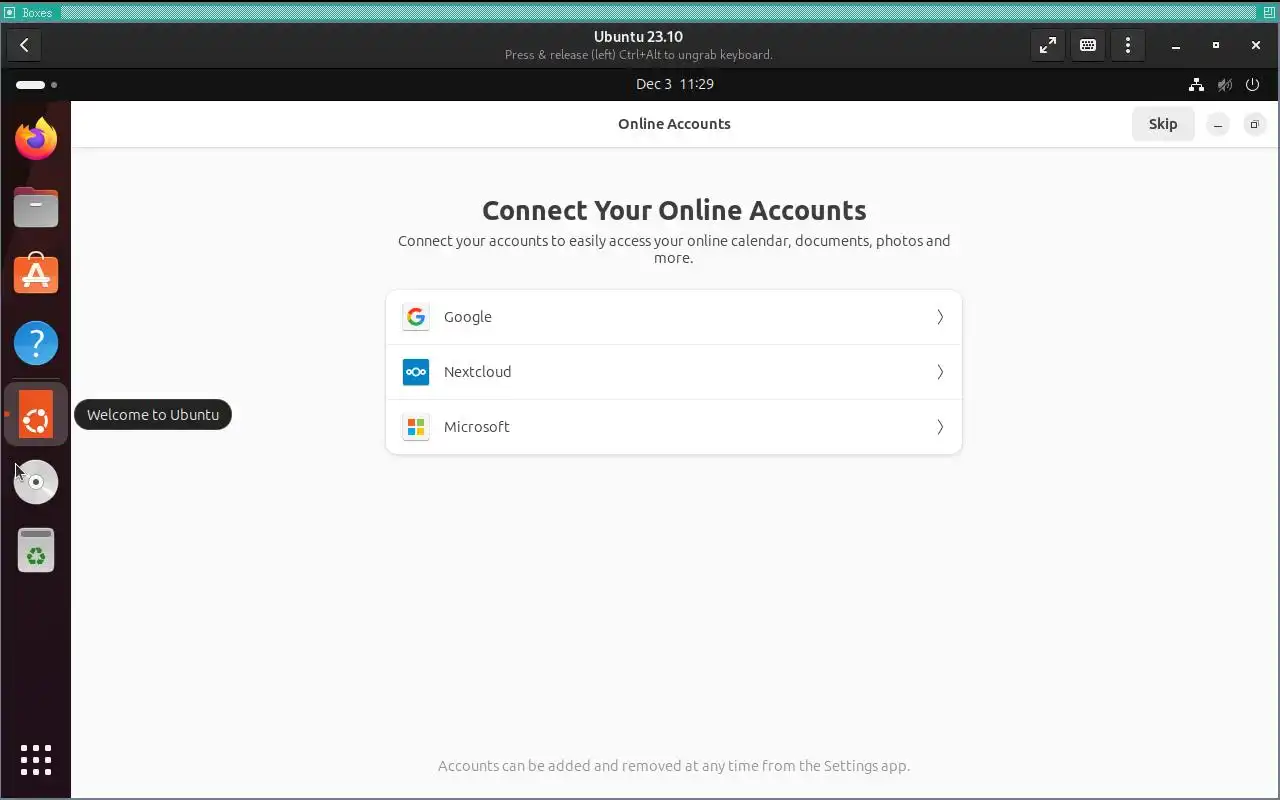The height and width of the screenshot is (800, 1280).
Task: Expand the Microsoft account chevron
Action: 940,427
